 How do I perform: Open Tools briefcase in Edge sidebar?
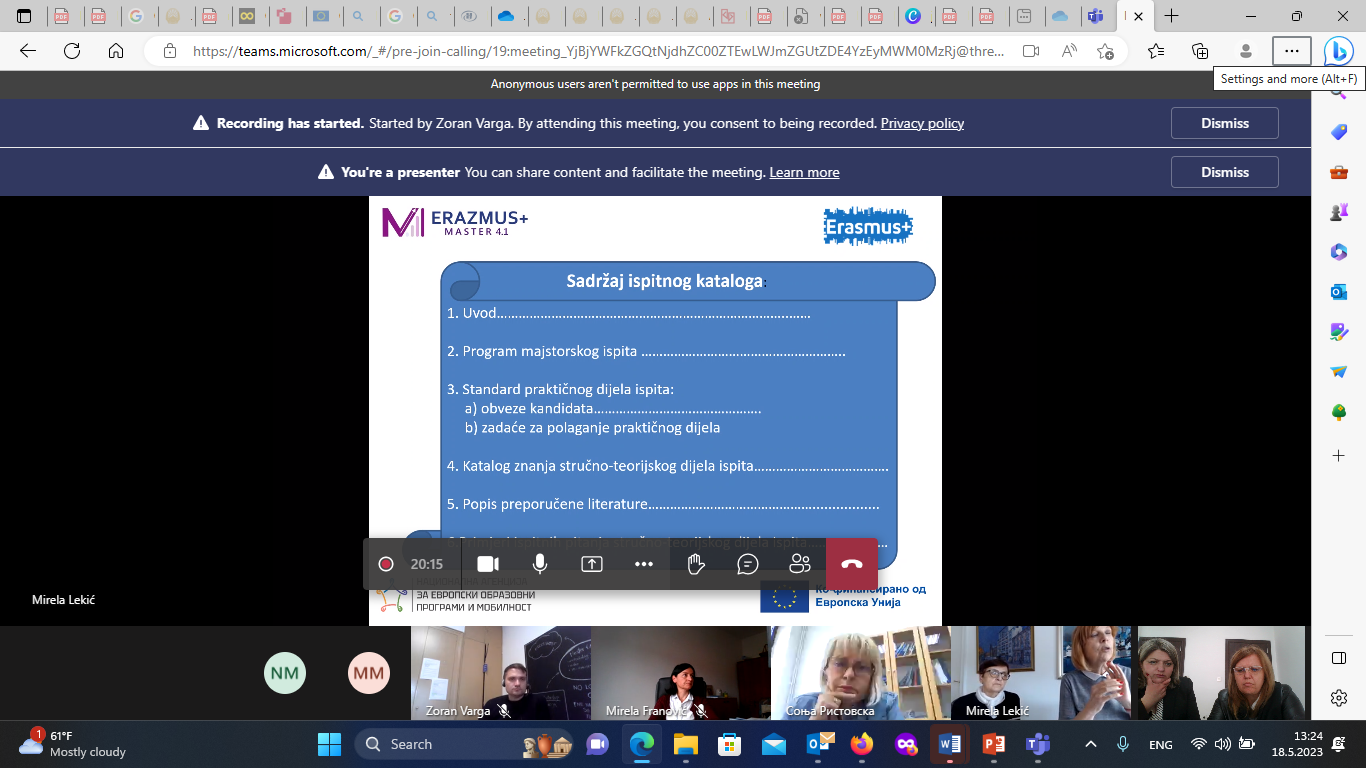click(x=1339, y=172)
